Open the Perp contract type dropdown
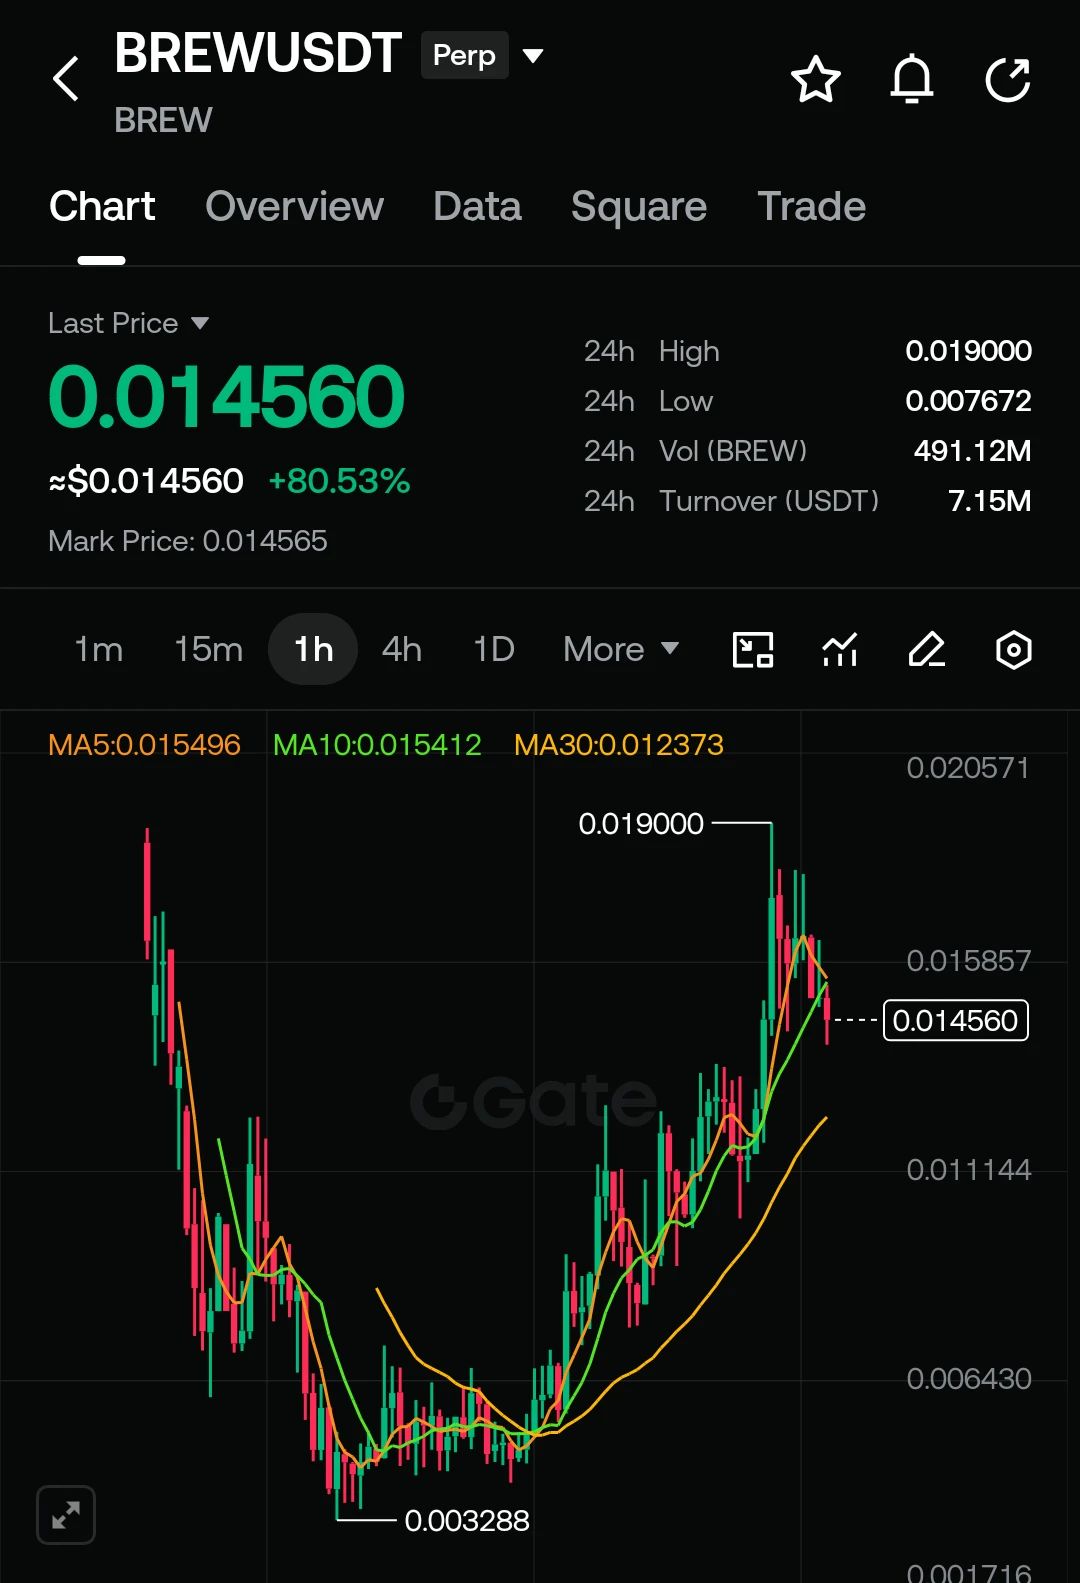Image resolution: width=1080 pixels, height=1583 pixels. pyautogui.click(x=482, y=55)
